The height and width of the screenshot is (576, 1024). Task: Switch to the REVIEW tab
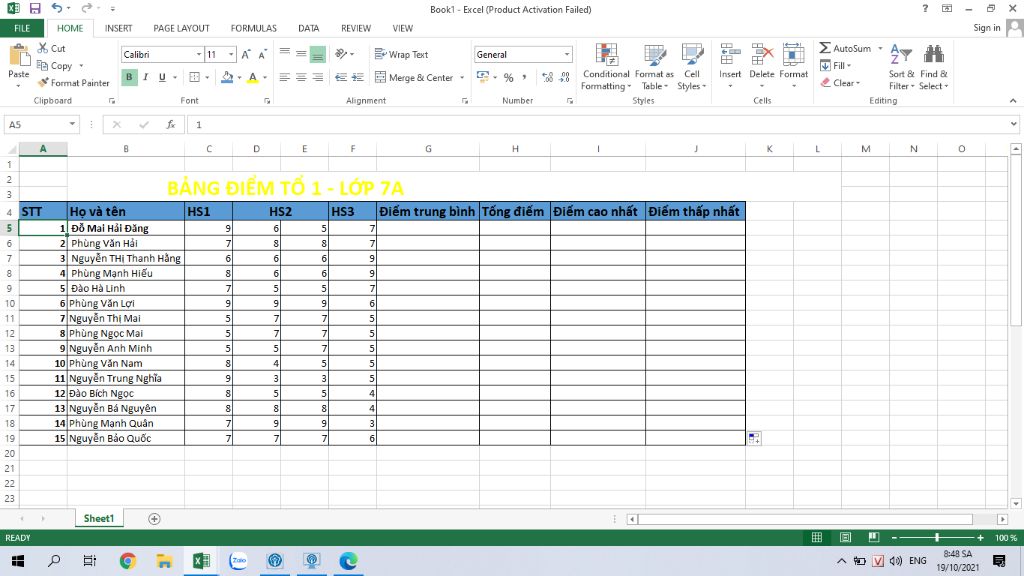(x=355, y=28)
